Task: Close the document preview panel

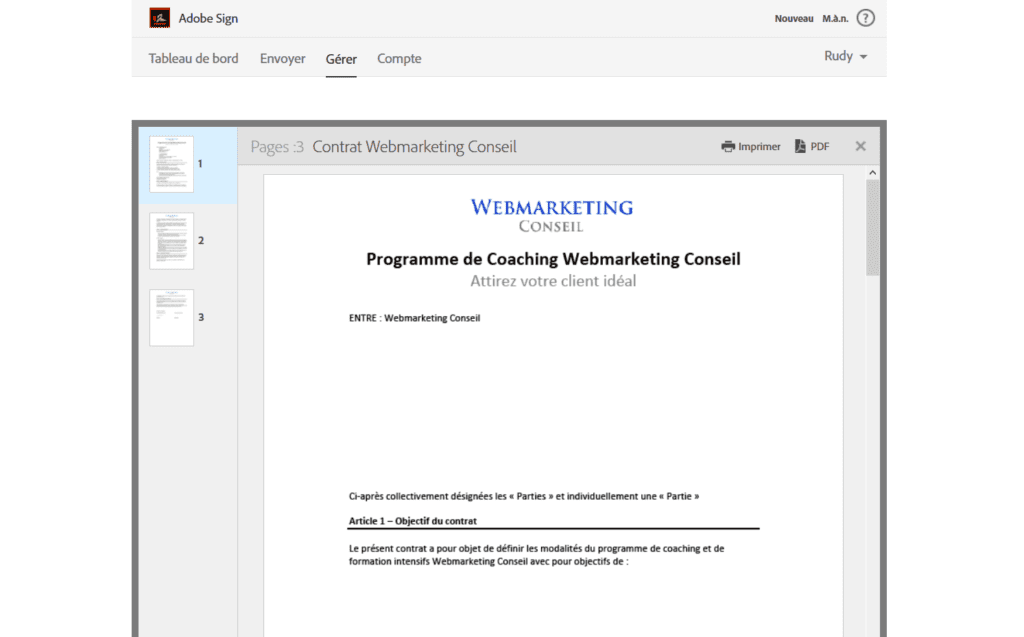Action: [861, 146]
